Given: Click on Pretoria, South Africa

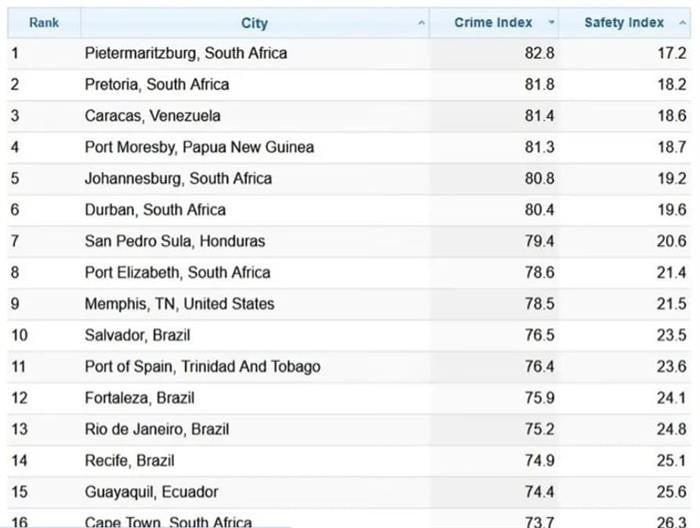Looking at the screenshot, I should point(157,84).
